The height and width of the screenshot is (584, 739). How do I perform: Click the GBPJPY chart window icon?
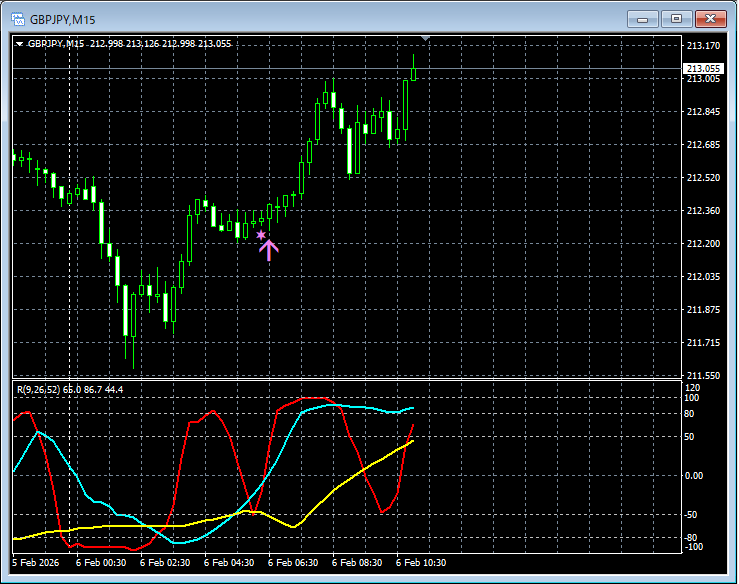pos(18,19)
